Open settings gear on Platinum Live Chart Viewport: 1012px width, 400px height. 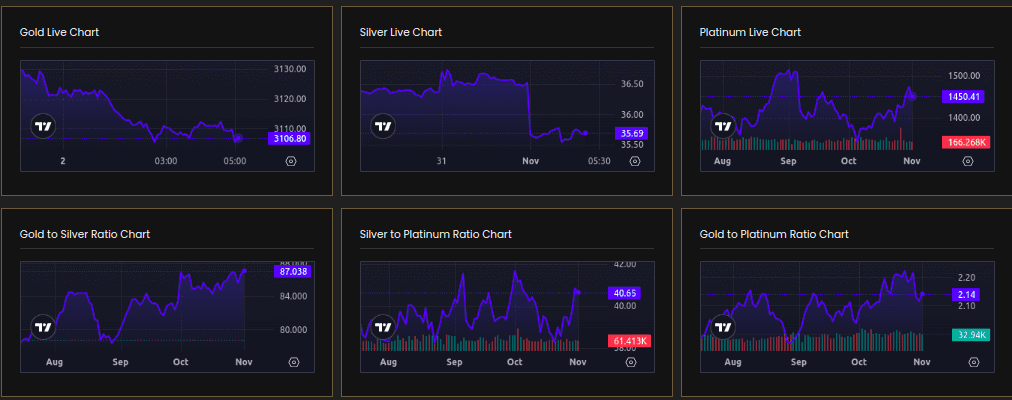tap(971, 161)
